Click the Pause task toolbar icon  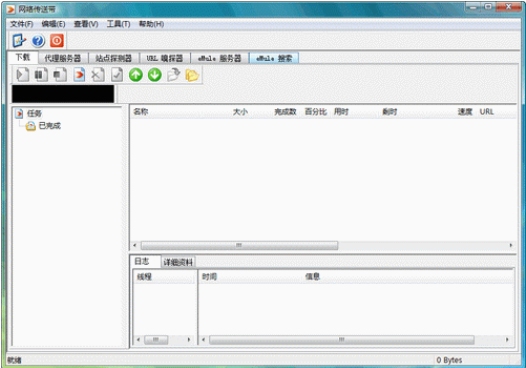coord(41,74)
